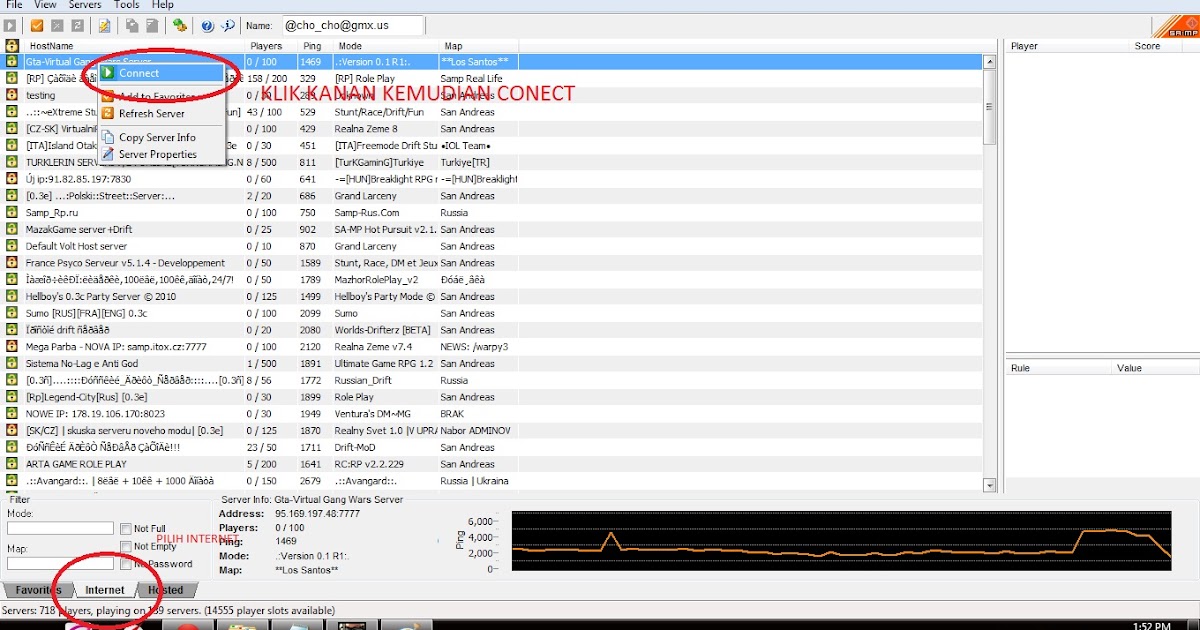Choose Refresh Server in the context menu
The height and width of the screenshot is (630, 1200).
[161, 113]
